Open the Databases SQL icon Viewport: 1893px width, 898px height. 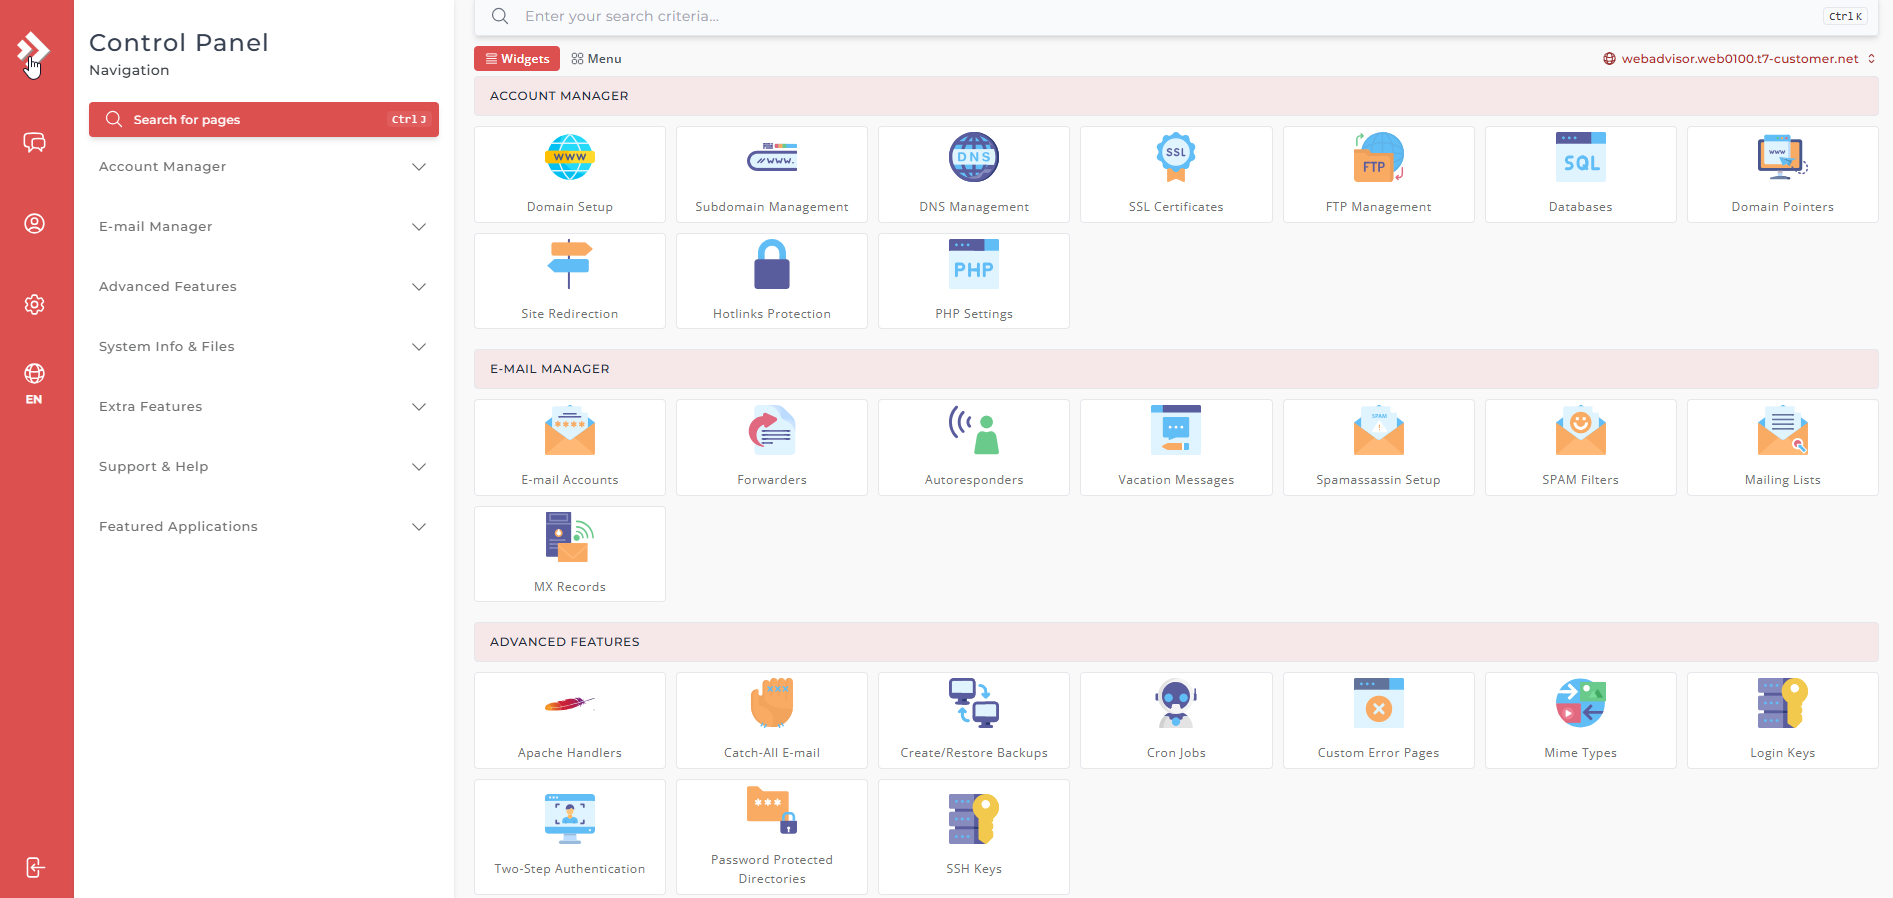[1580, 158]
